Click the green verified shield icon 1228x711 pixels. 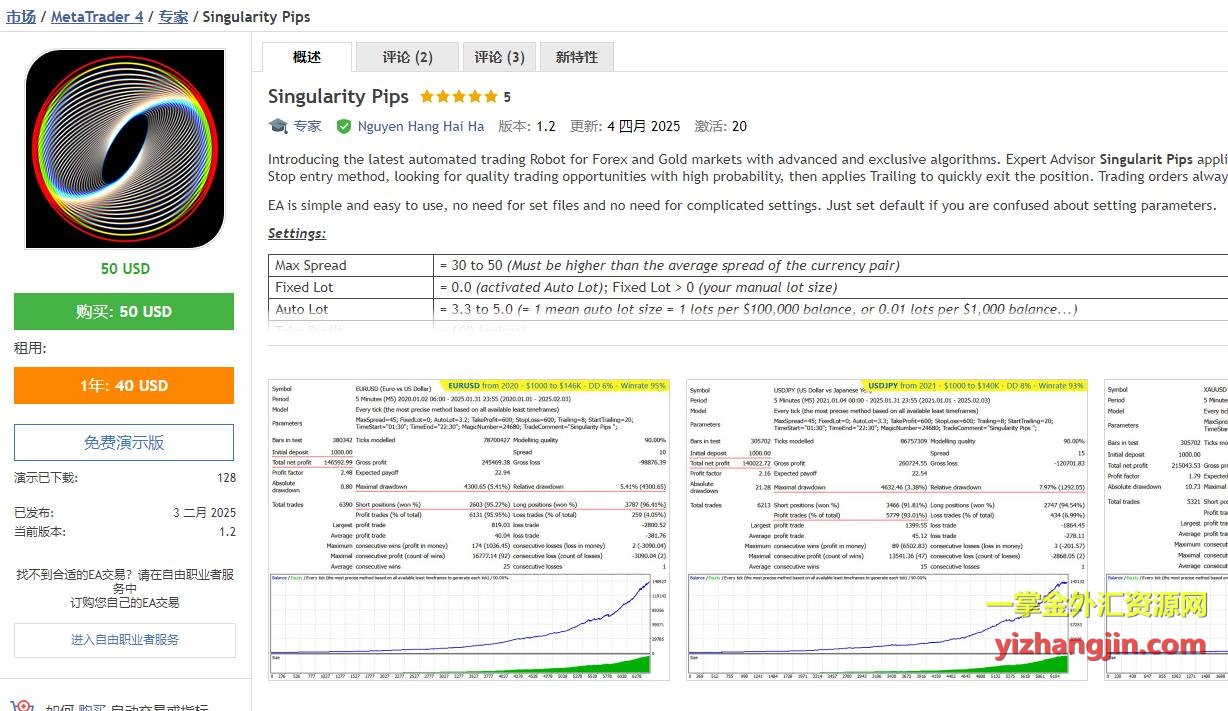click(344, 126)
